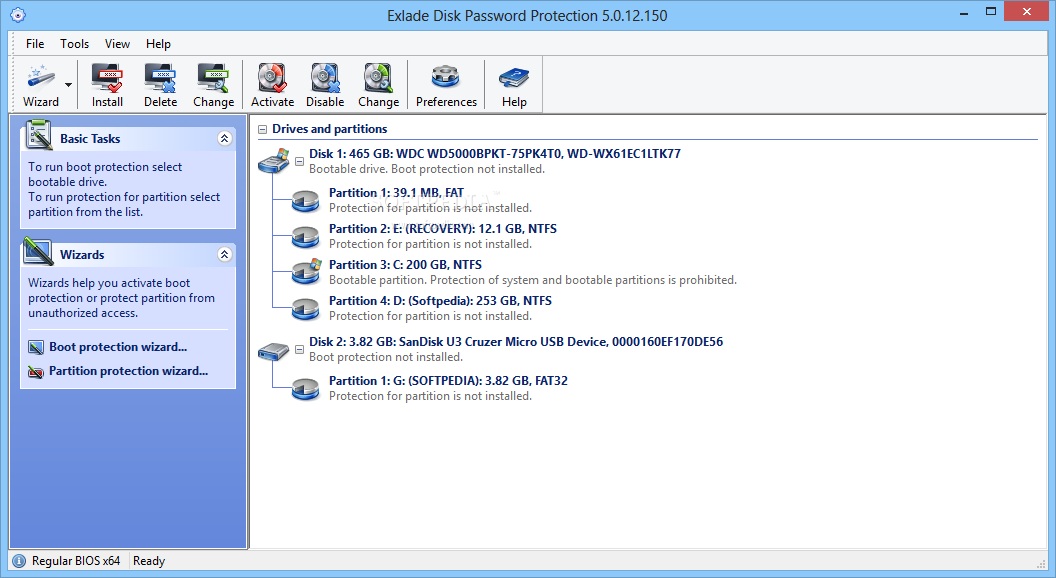Open the Wizard dropdown arrow

tap(68, 86)
